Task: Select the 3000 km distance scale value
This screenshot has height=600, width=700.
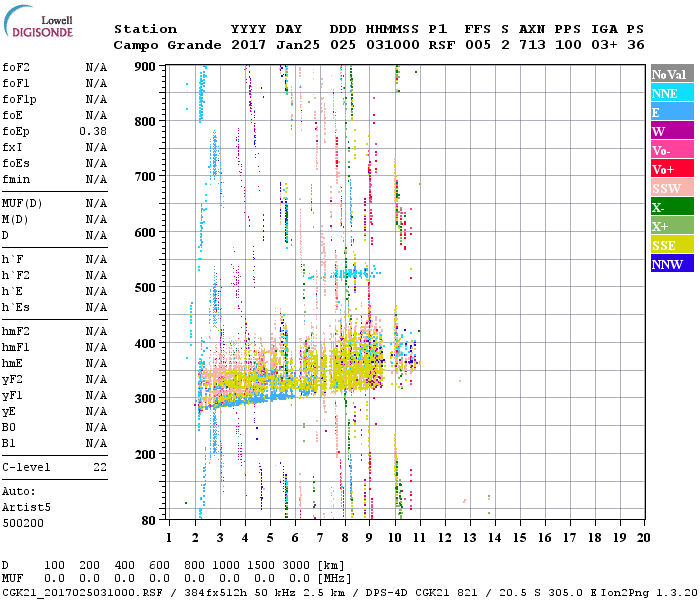Action: pyautogui.click(x=297, y=566)
